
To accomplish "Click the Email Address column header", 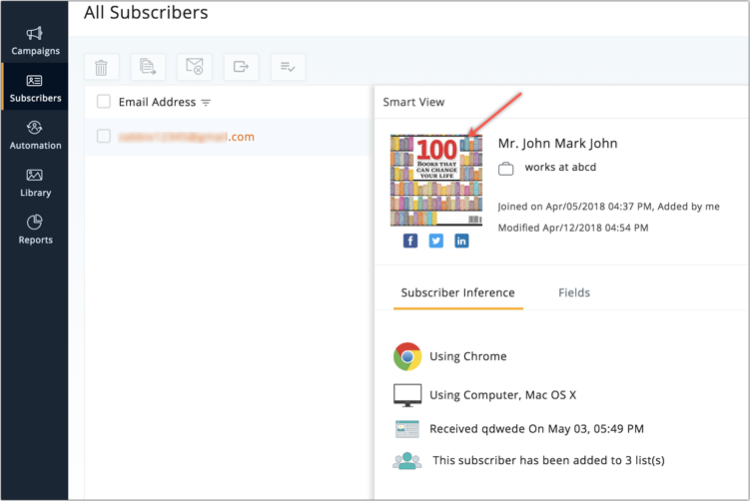I will click(157, 102).
